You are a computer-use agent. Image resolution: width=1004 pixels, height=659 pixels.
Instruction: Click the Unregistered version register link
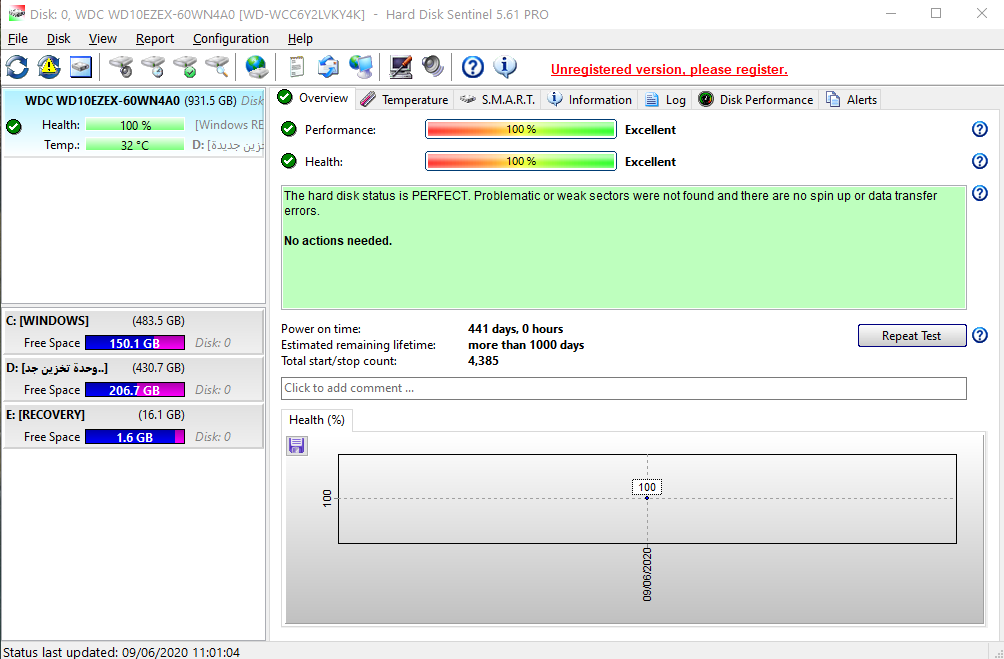[669, 69]
